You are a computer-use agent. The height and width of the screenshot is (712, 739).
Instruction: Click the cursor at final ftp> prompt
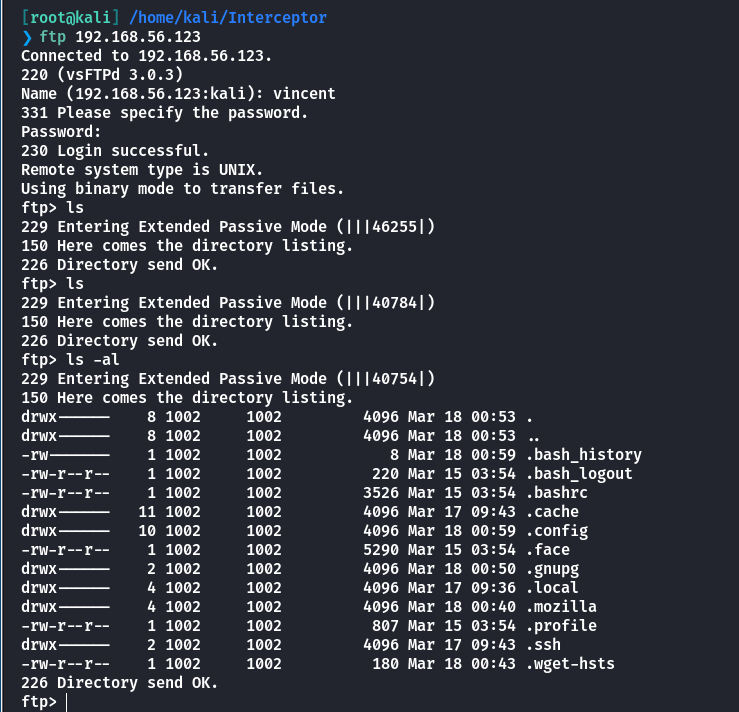66,702
